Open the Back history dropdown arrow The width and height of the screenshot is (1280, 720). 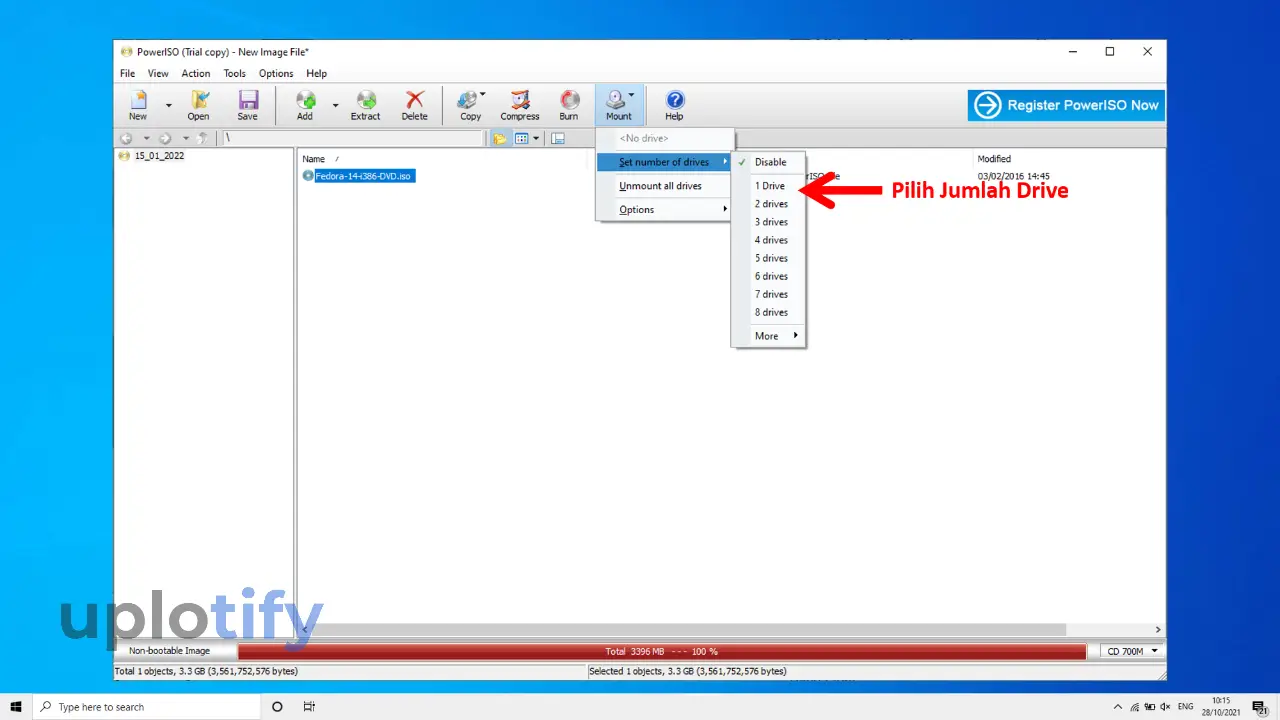coord(146,139)
